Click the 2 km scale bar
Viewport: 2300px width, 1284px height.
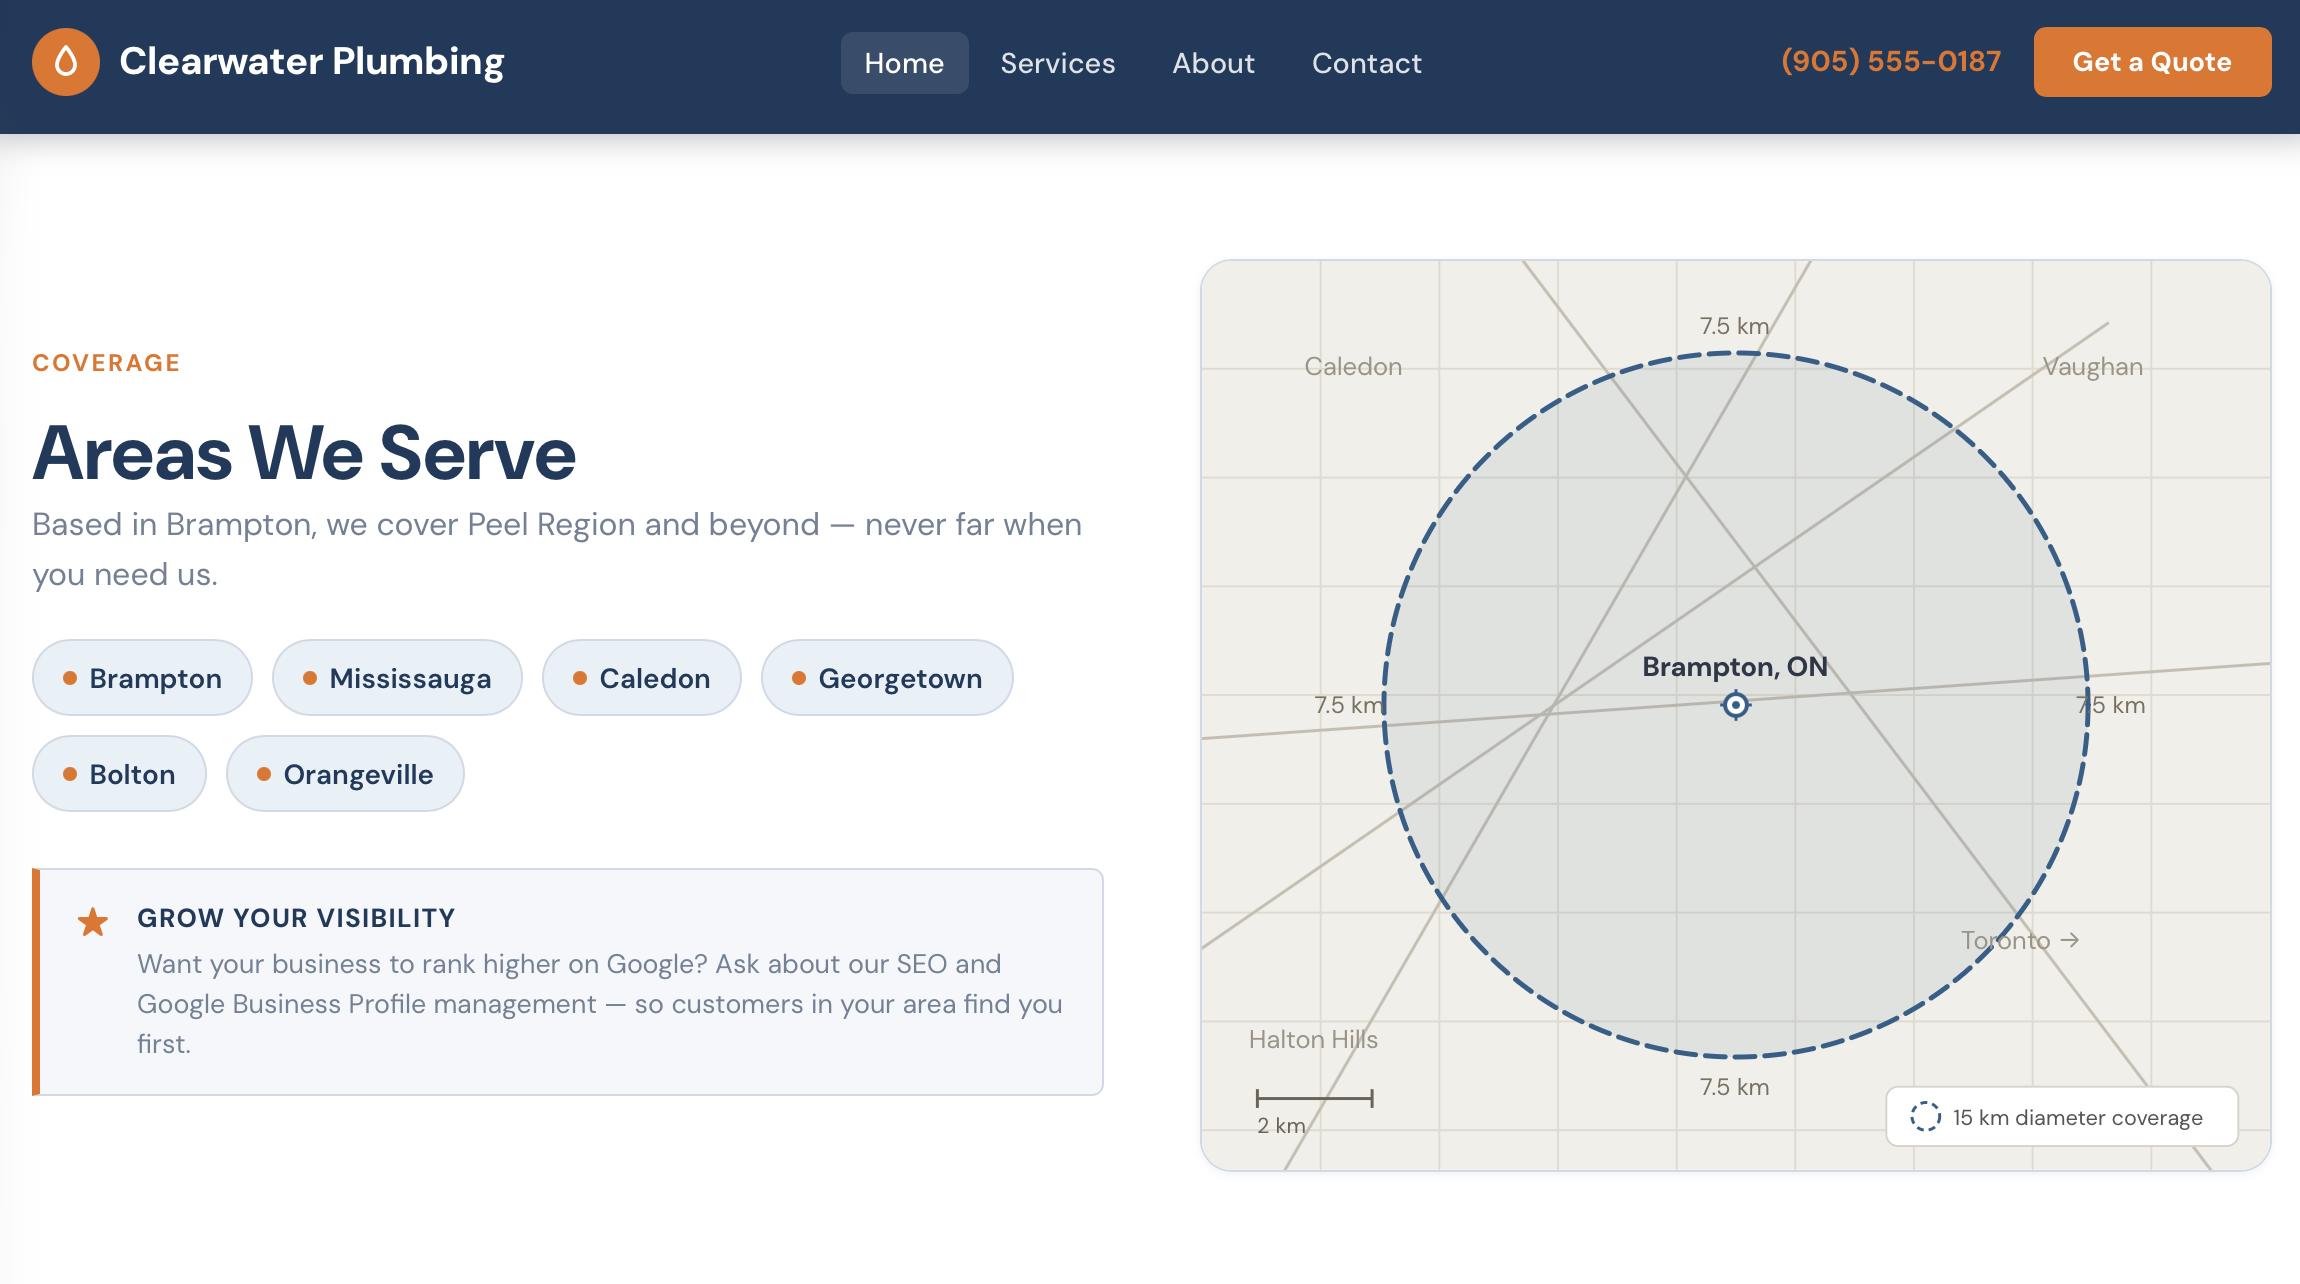(1314, 1098)
